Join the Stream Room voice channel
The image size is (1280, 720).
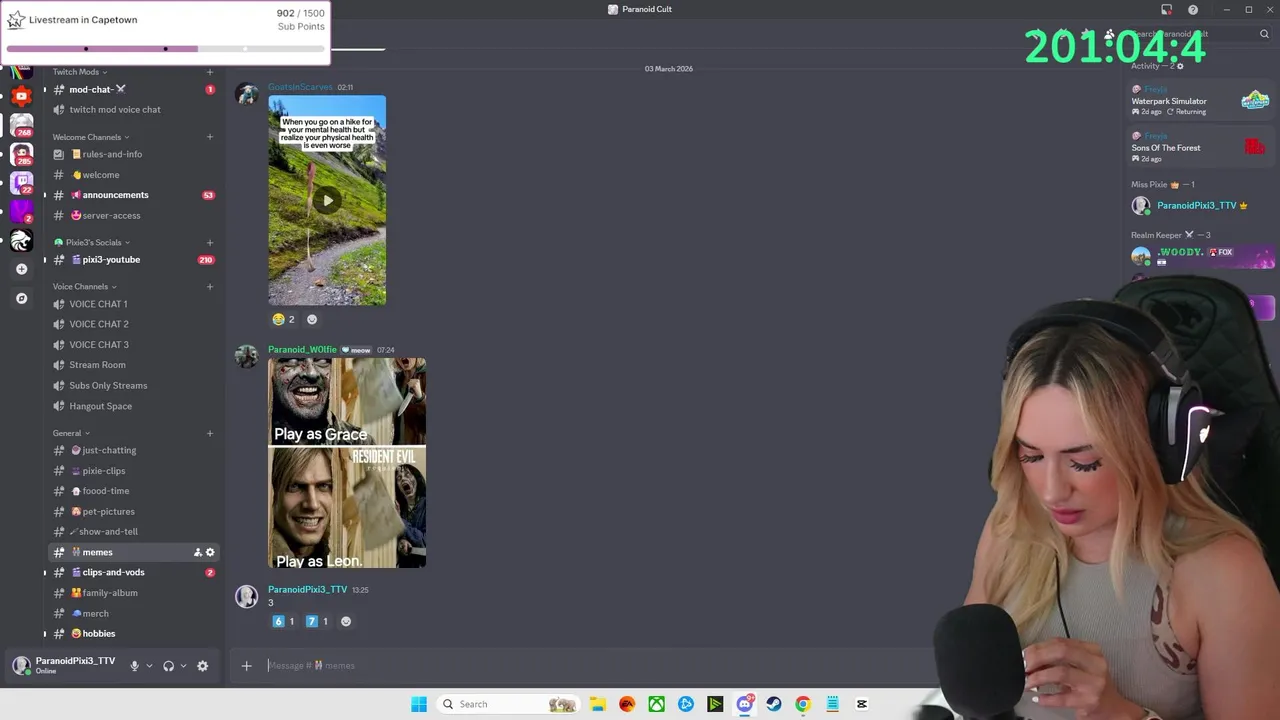(133, 365)
